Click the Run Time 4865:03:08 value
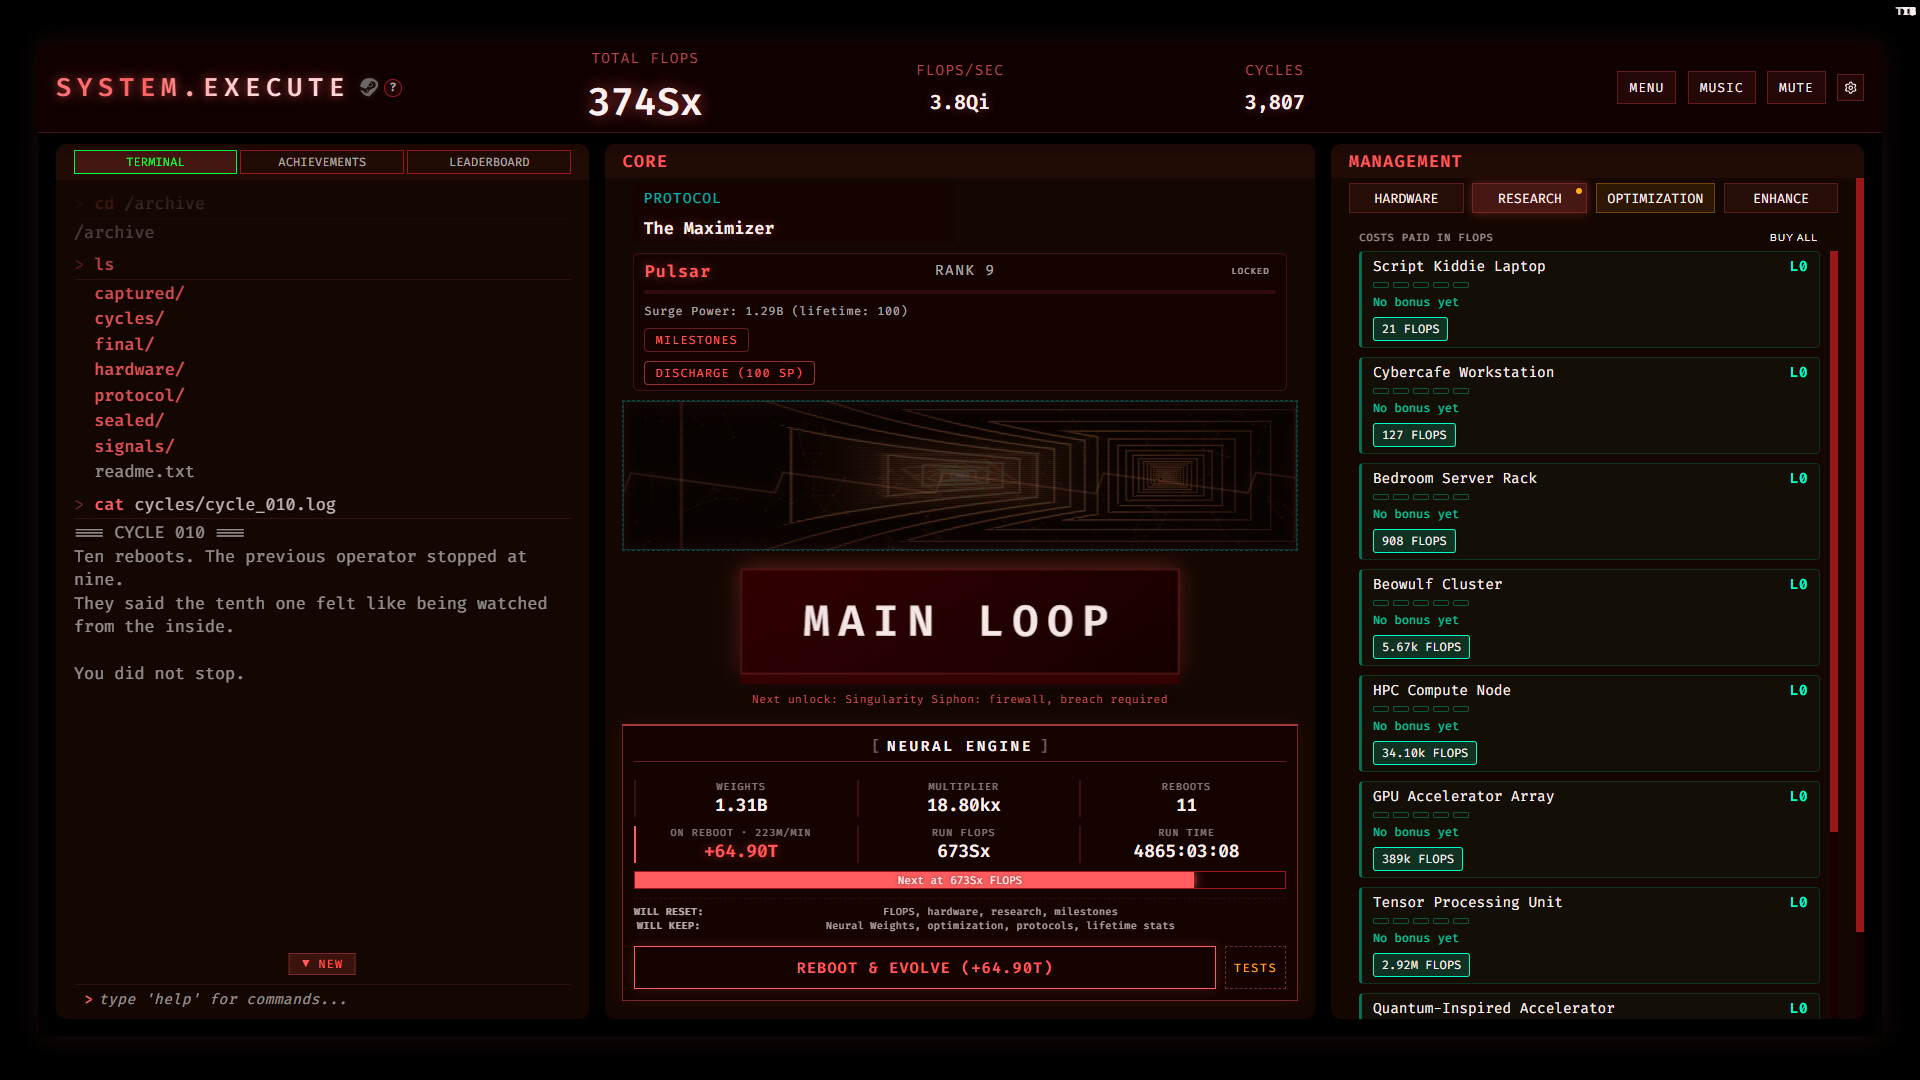Screen dimensions: 1920x1080 (x=1186, y=851)
